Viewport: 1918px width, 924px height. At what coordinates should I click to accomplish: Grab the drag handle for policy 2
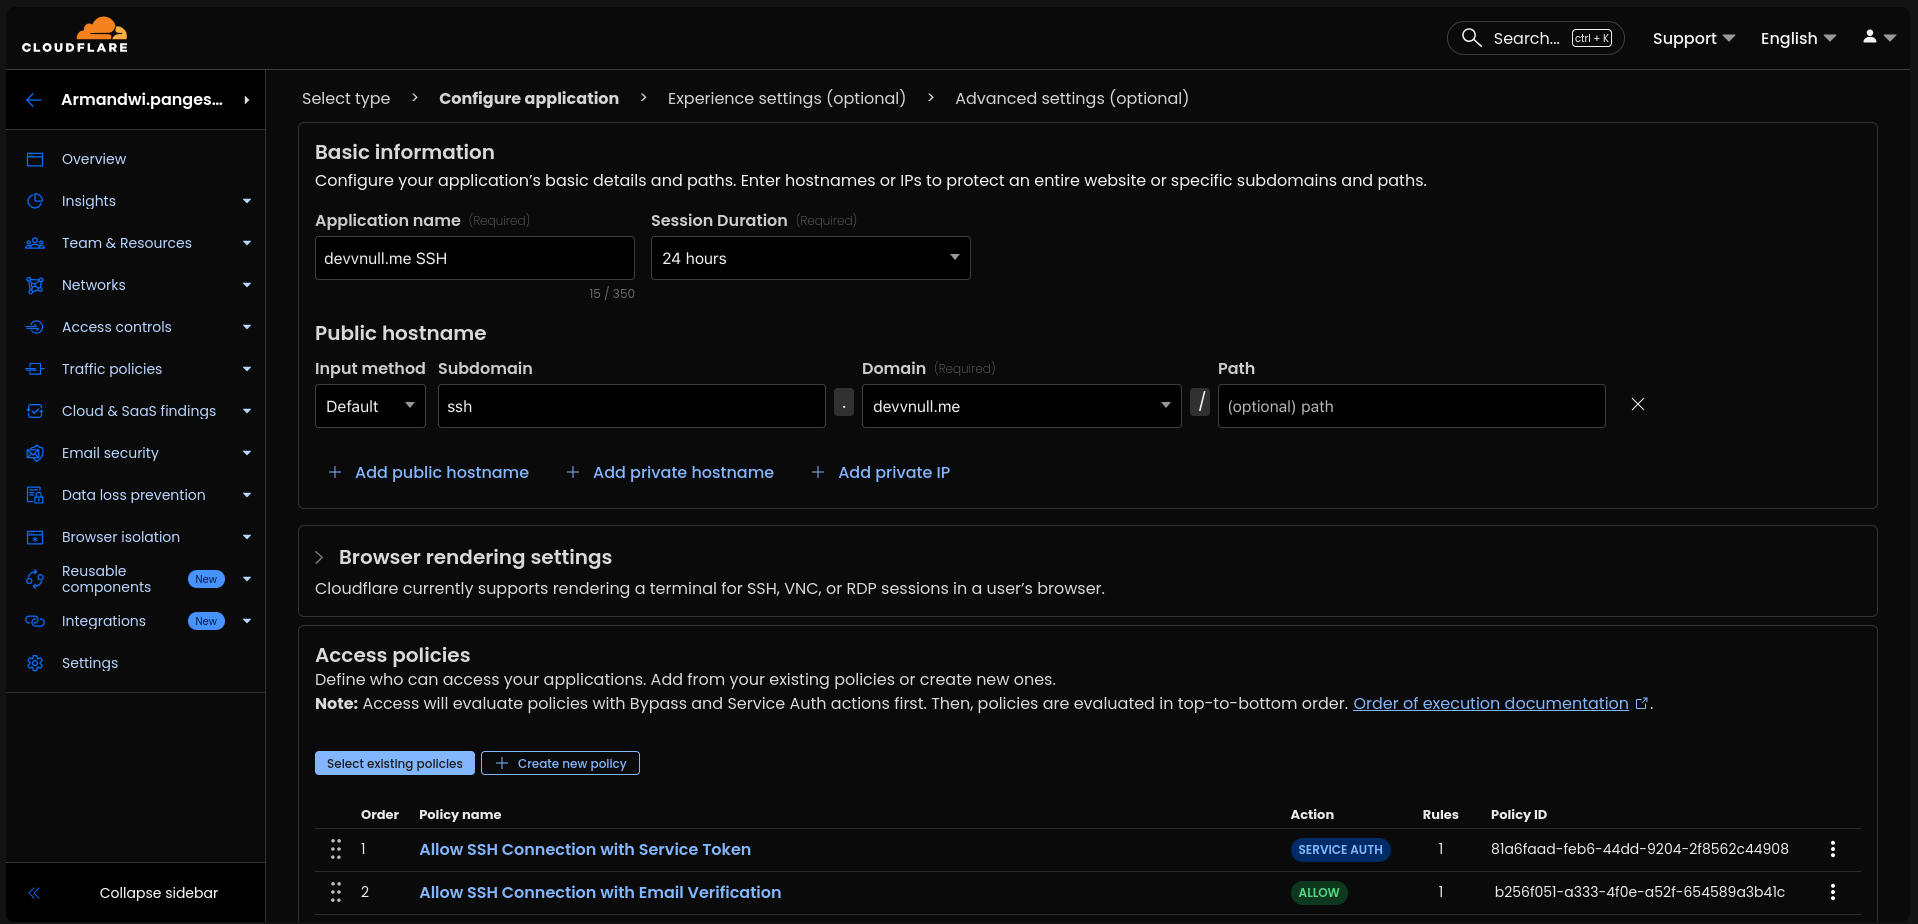[x=336, y=892]
